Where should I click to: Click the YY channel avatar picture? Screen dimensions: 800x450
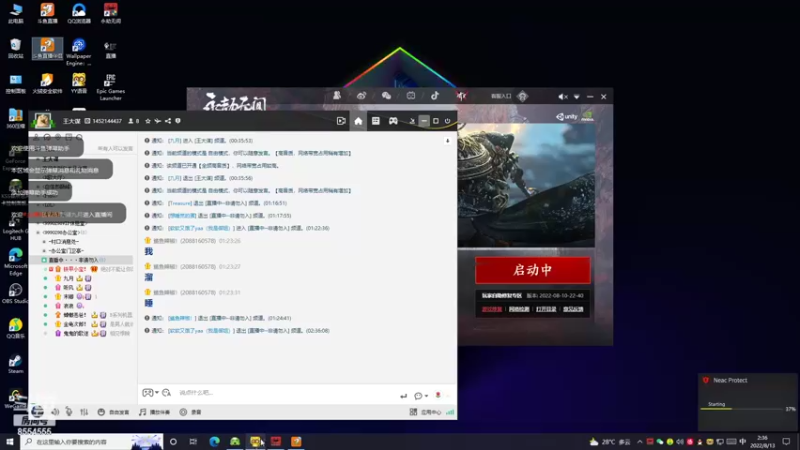pyautogui.click(x=42, y=120)
